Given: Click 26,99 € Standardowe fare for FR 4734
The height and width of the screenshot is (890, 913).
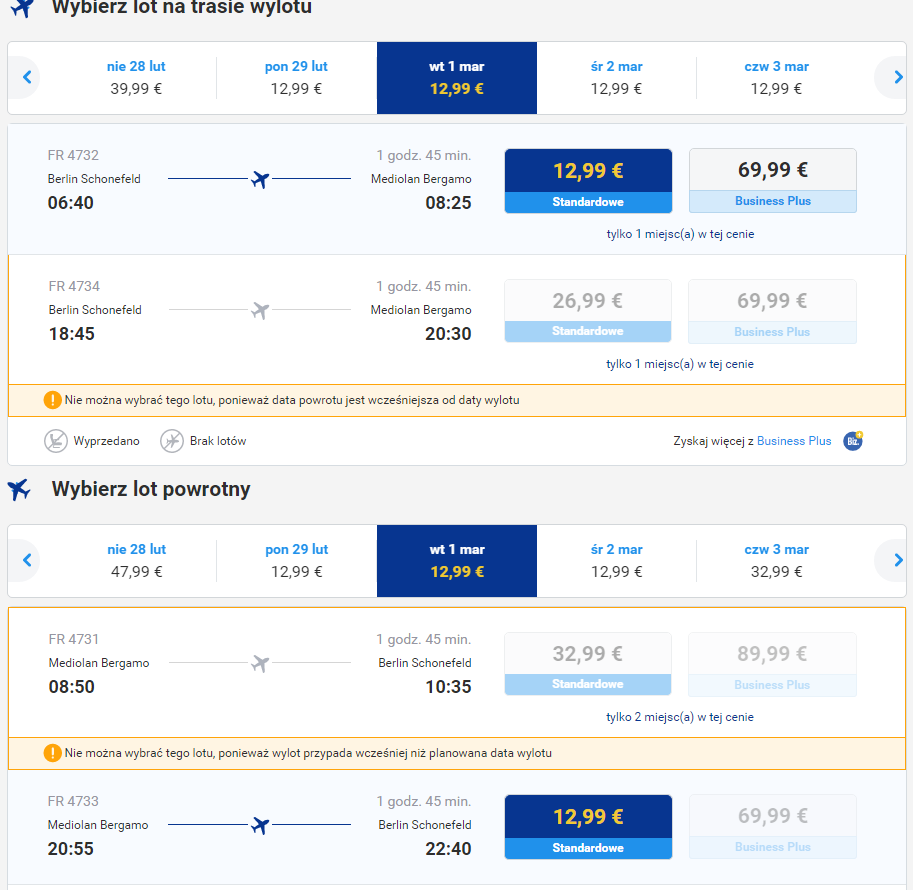Looking at the screenshot, I should tap(588, 311).
